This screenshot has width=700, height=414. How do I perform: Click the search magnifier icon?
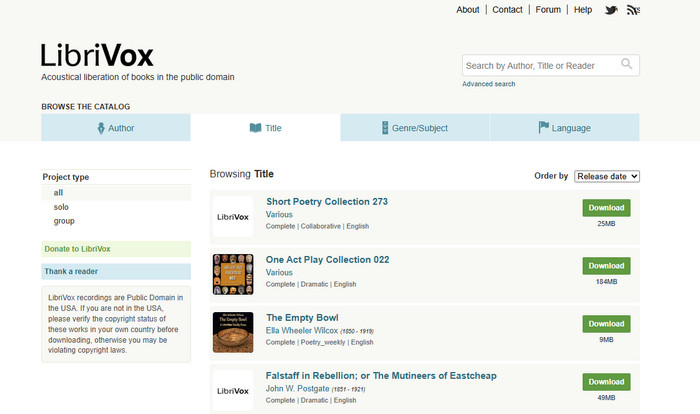click(627, 65)
